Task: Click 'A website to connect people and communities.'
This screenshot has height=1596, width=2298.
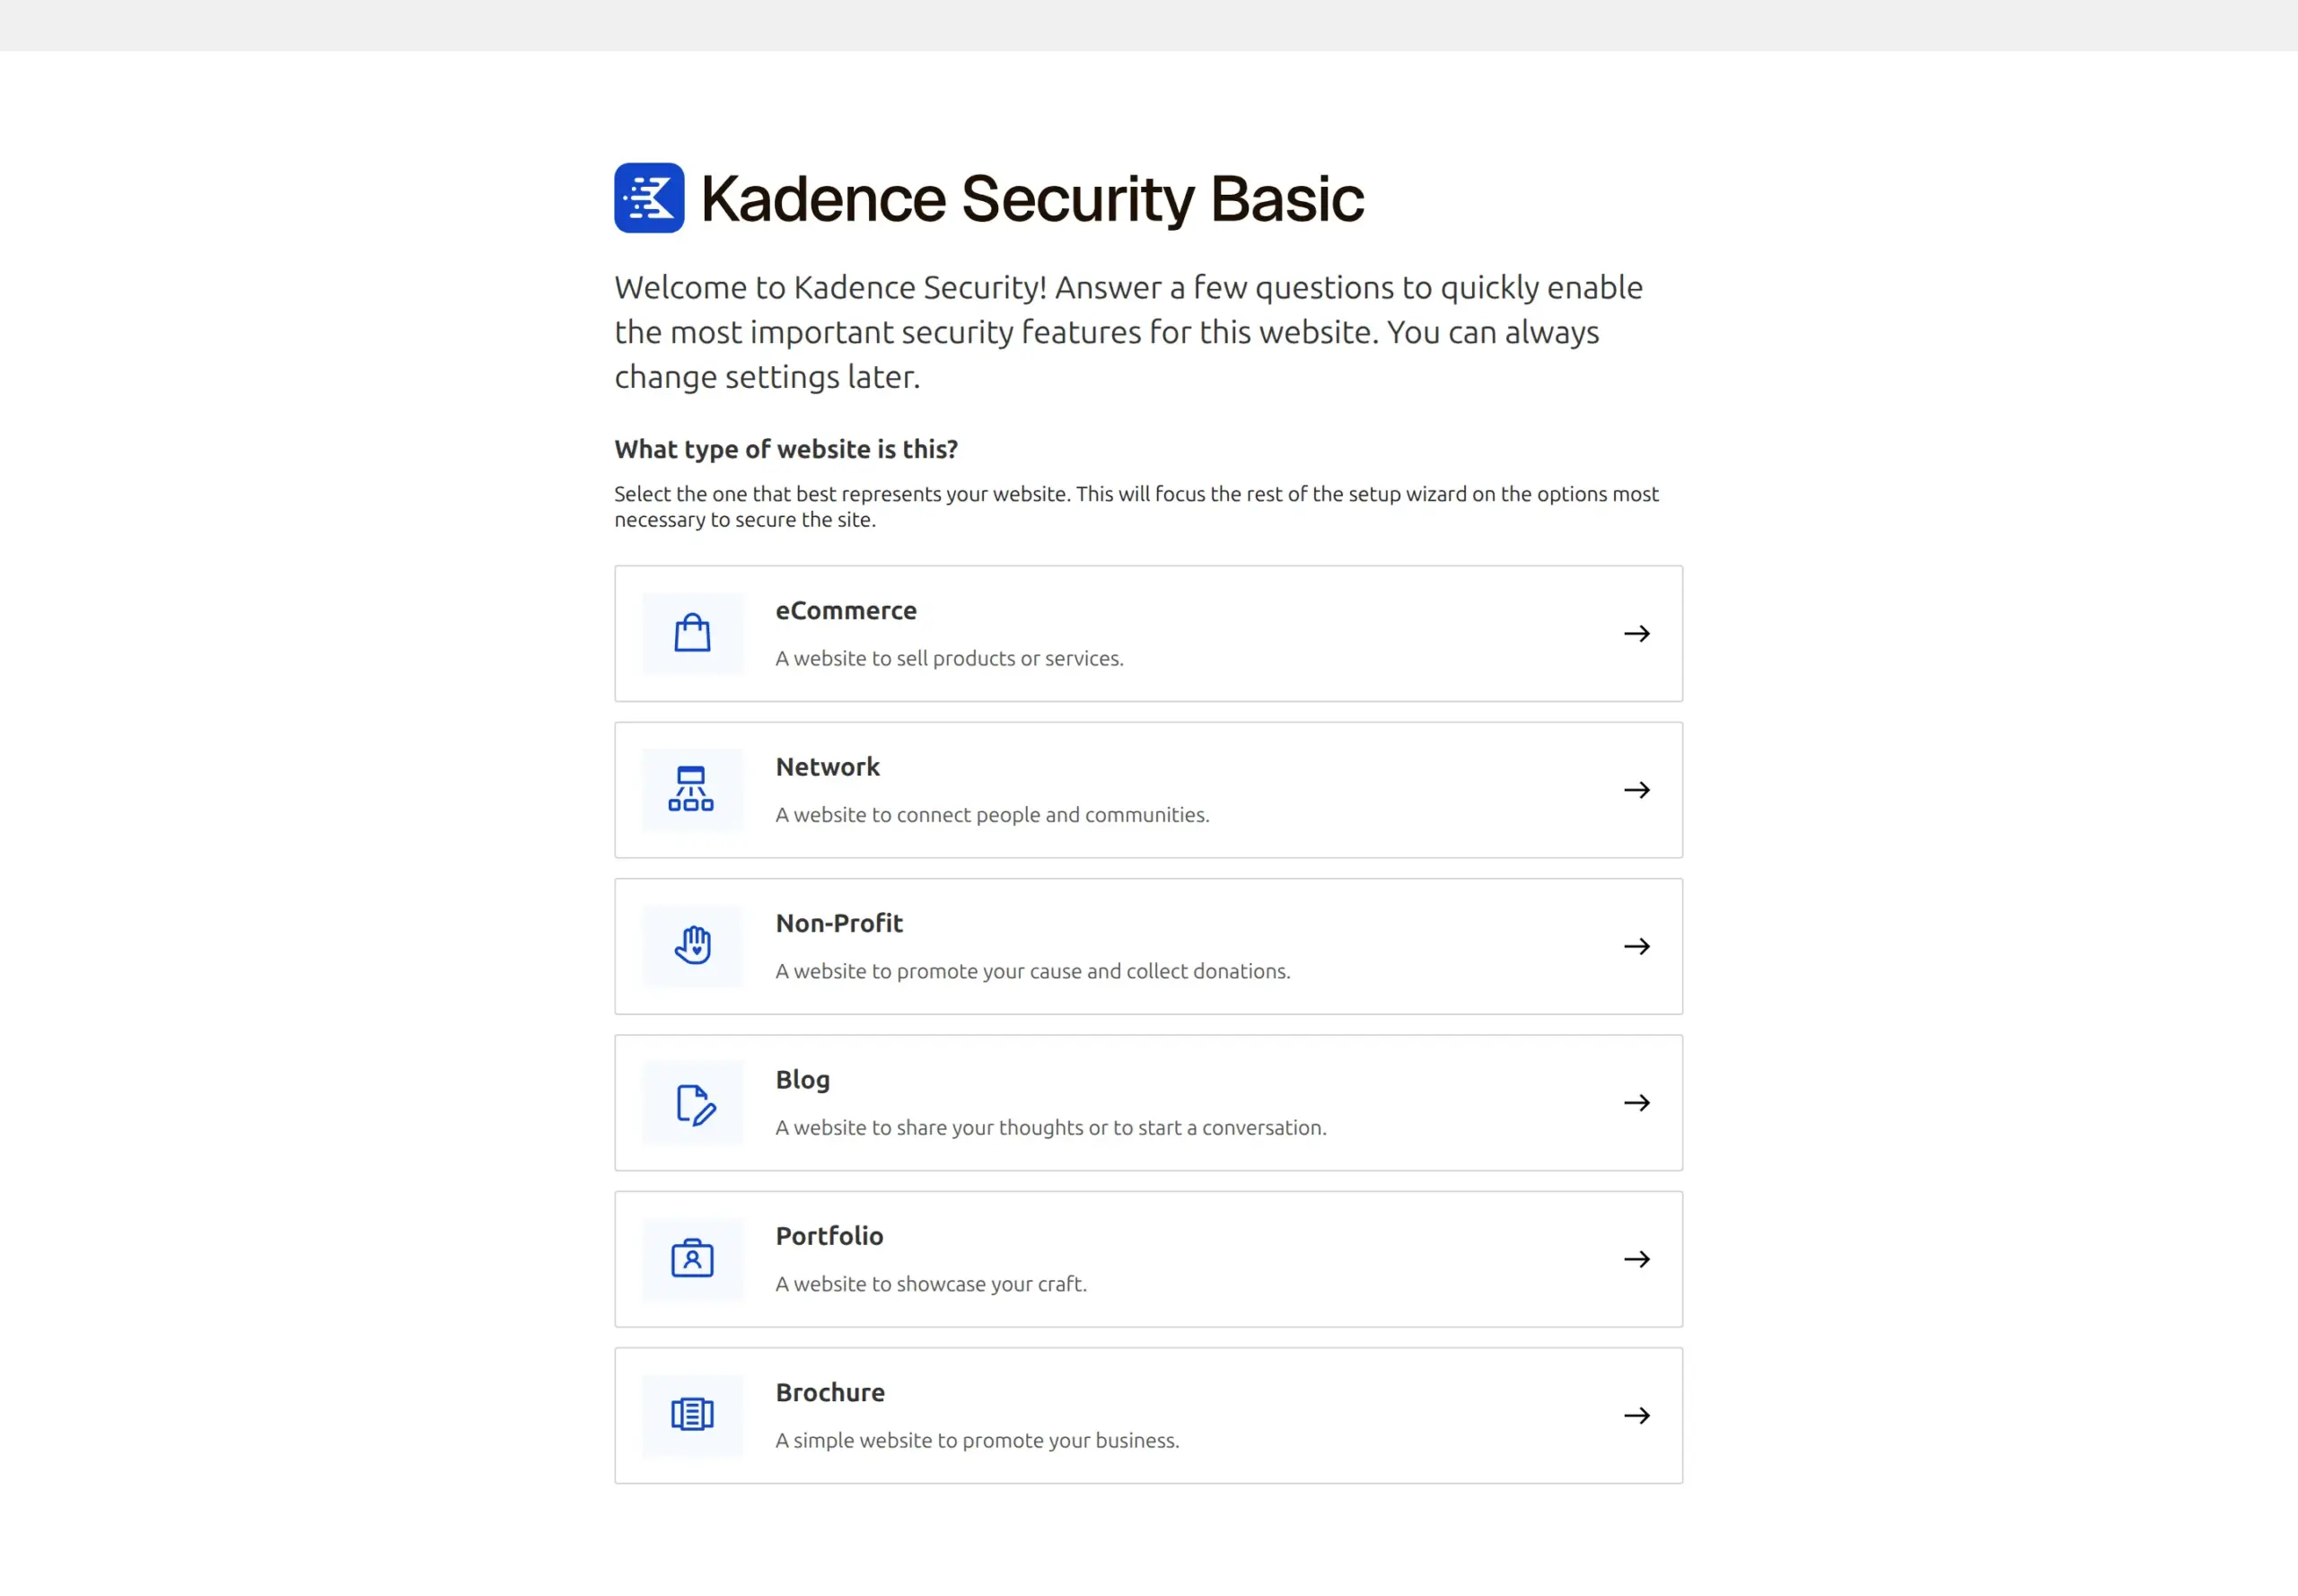Action: tap(992, 815)
